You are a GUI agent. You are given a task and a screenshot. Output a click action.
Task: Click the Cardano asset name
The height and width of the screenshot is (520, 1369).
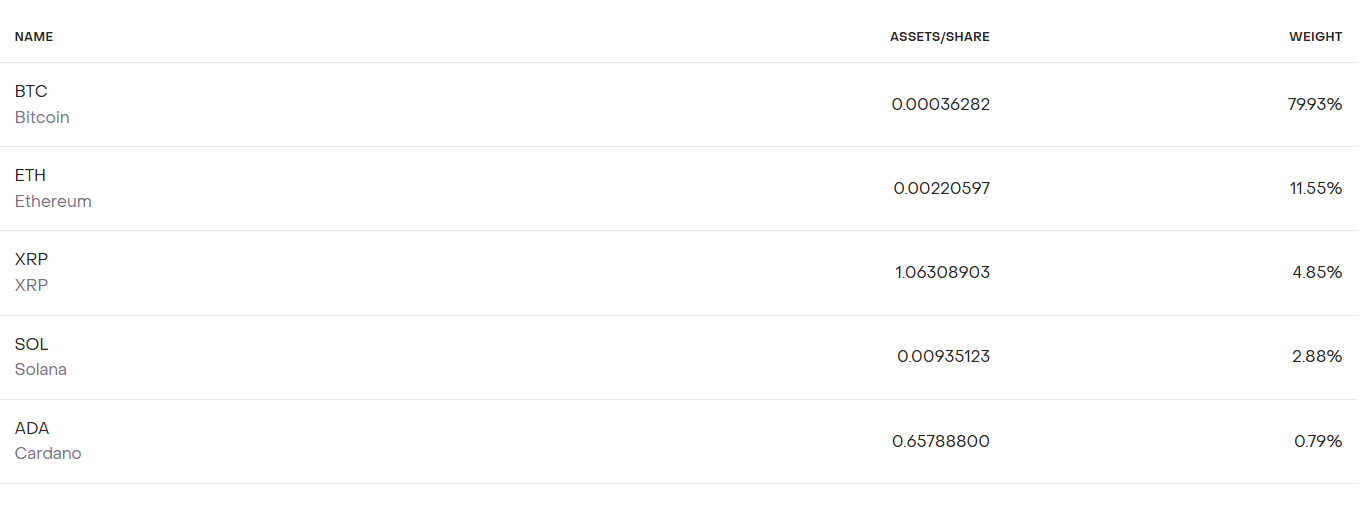pos(48,453)
